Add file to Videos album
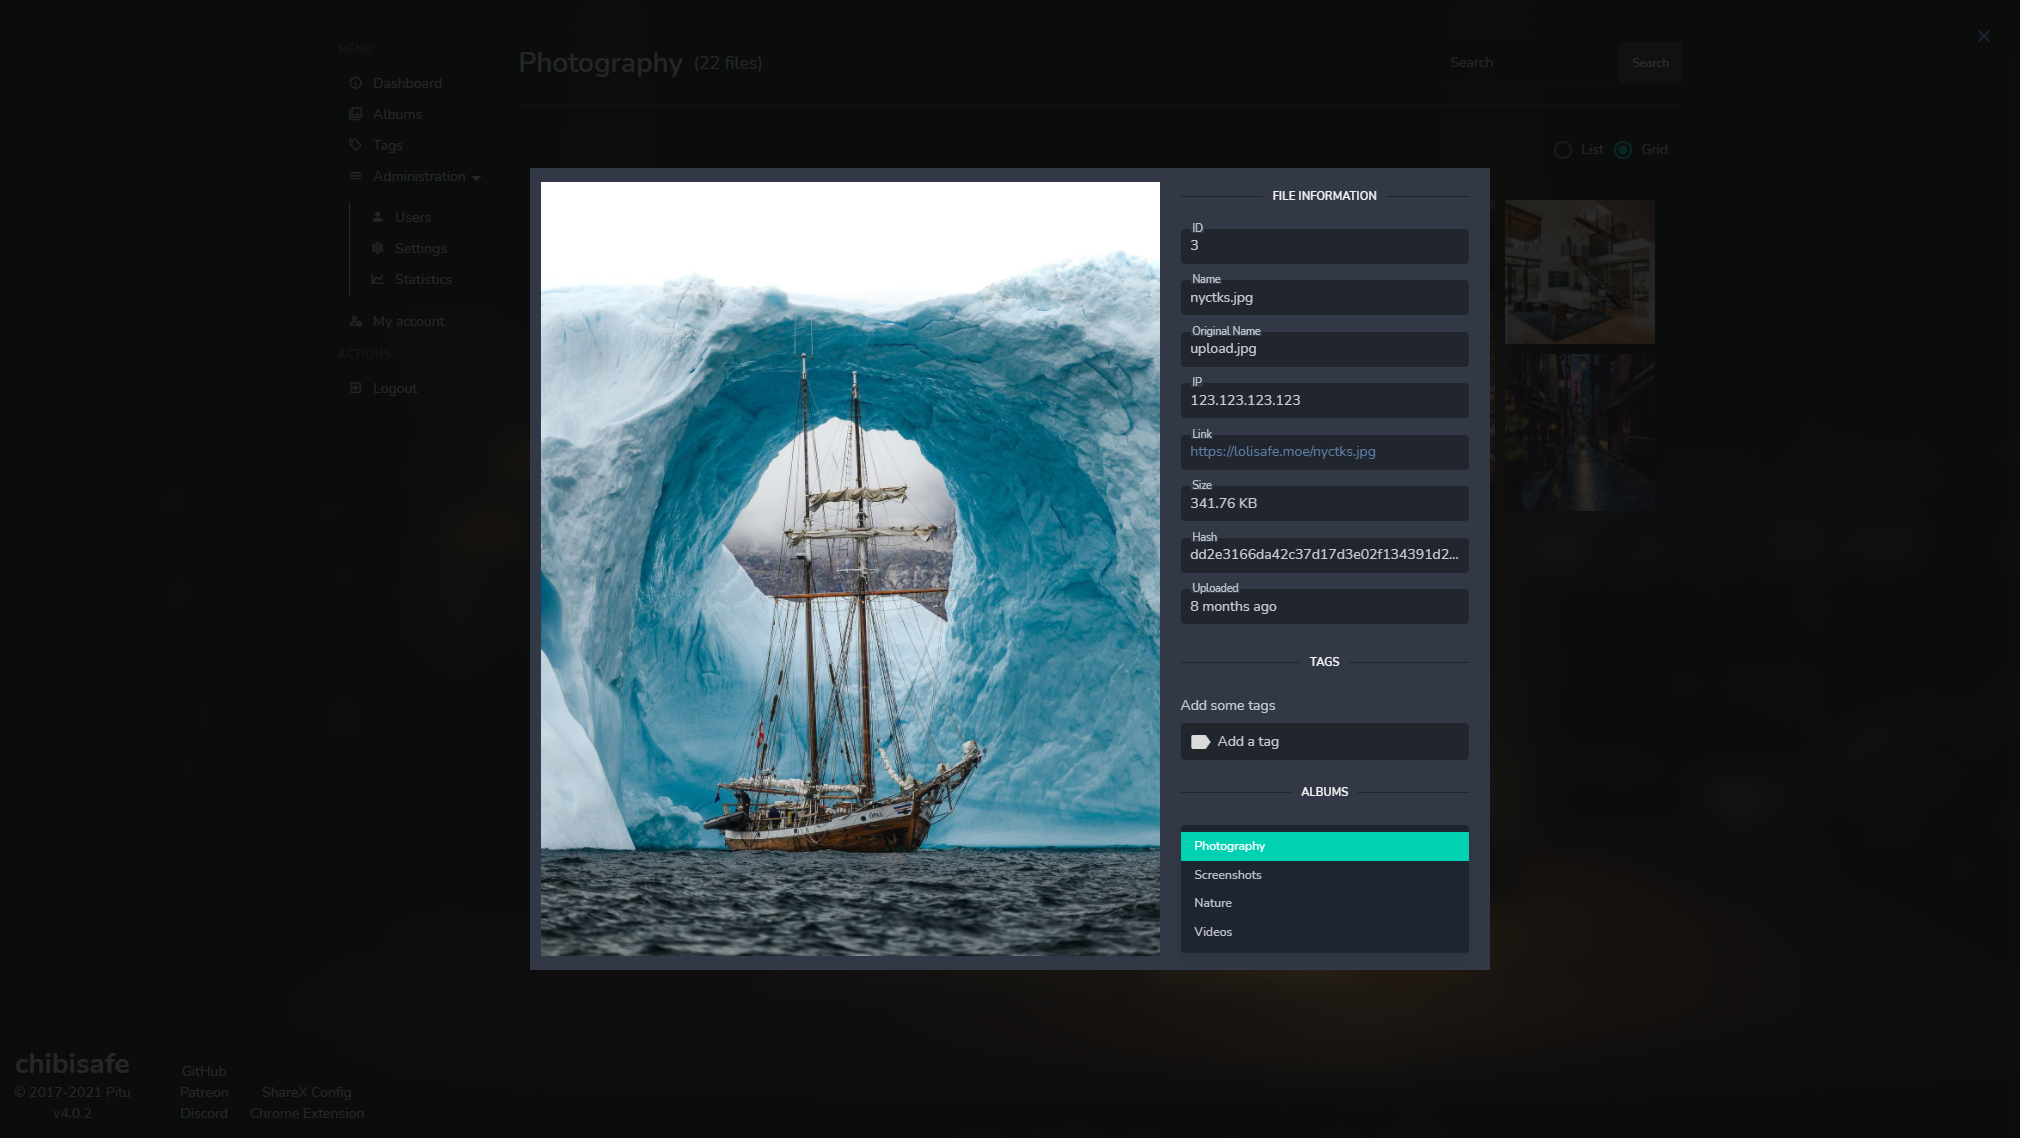Viewport: 2020px width, 1138px height. point(1324,932)
